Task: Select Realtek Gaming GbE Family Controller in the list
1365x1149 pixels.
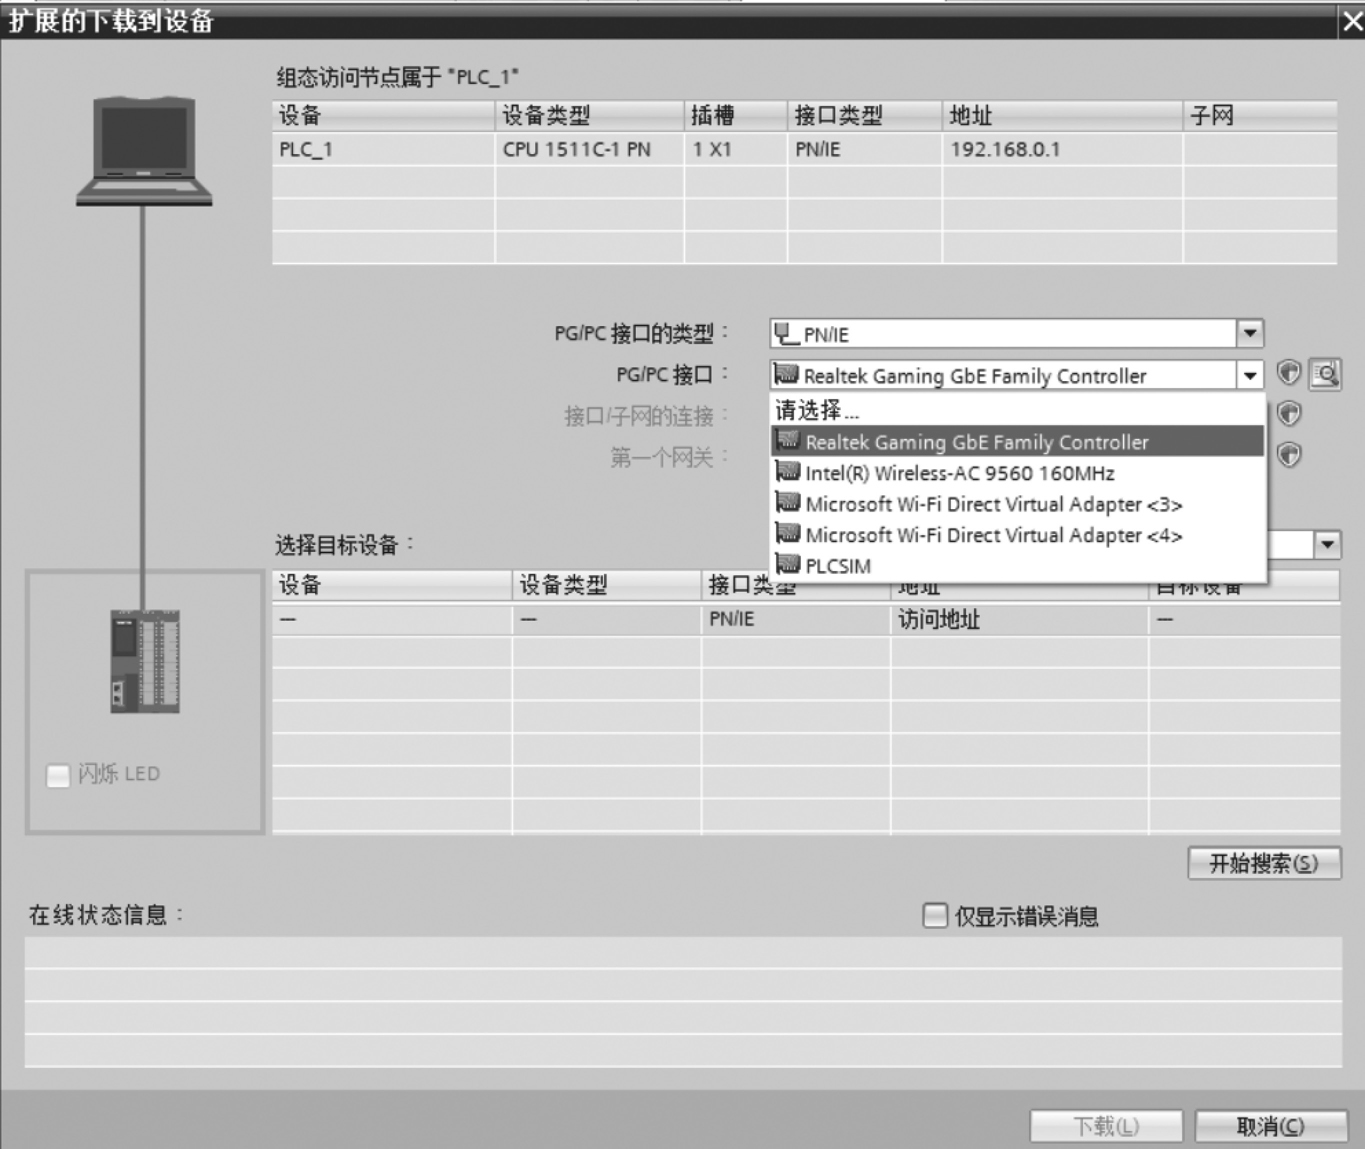Action: click(x=1018, y=441)
